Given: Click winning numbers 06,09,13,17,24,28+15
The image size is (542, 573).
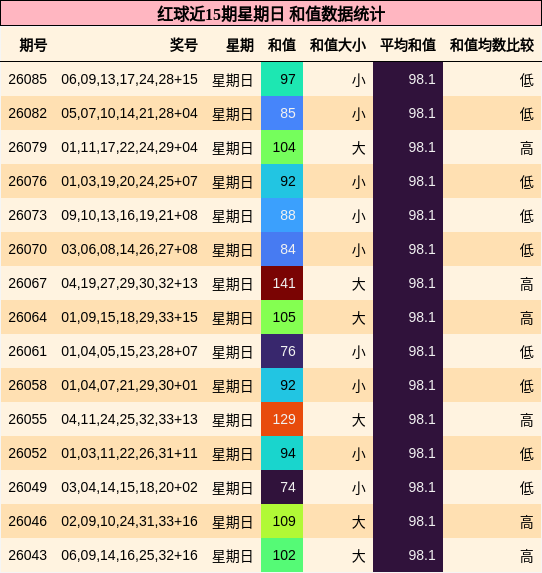Looking at the screenshot, I should (129, 79).
